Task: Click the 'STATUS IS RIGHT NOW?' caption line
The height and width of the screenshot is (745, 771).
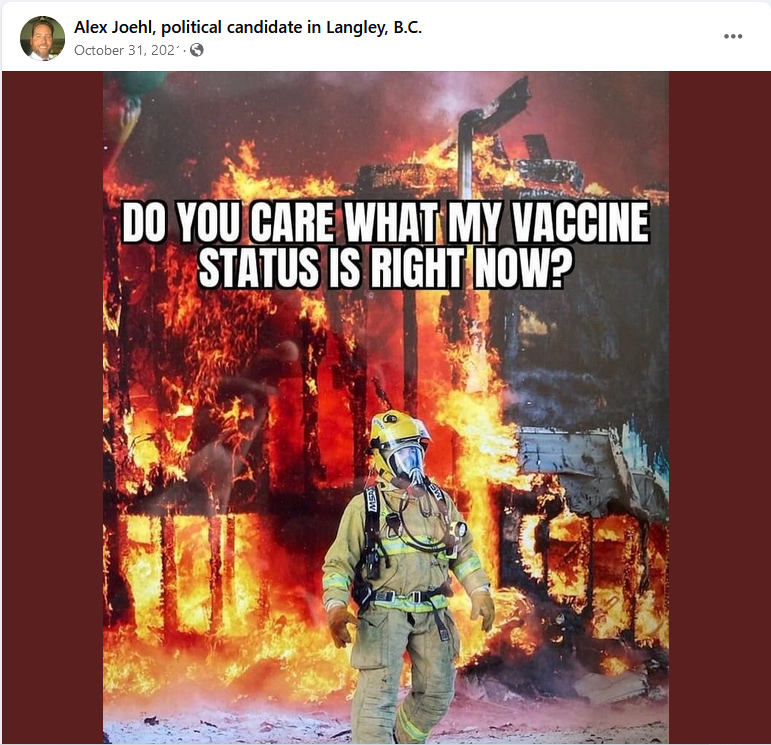Action: (x=386, y=267)
